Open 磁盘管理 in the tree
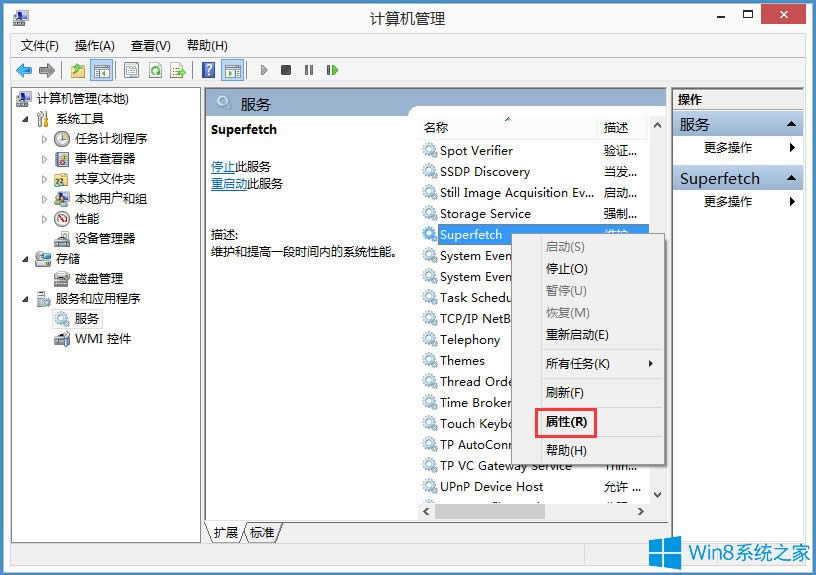816x575 pixels. tap(99, 278)
